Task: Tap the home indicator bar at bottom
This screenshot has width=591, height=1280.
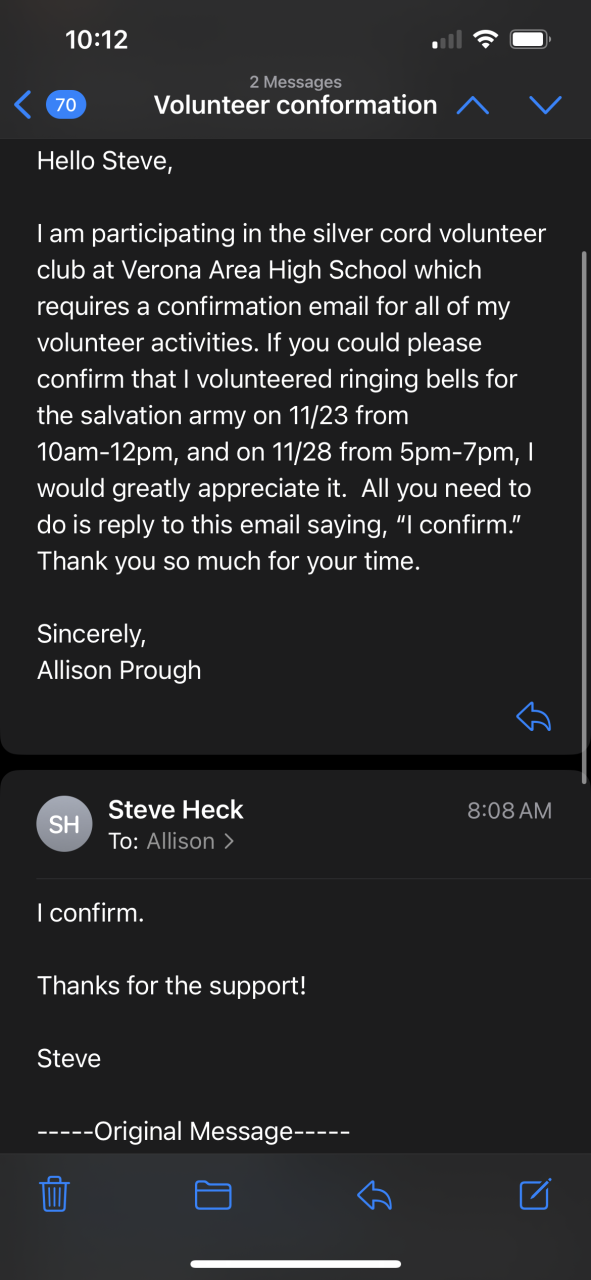Action: pyautogui.click(x=296, y=1264)
